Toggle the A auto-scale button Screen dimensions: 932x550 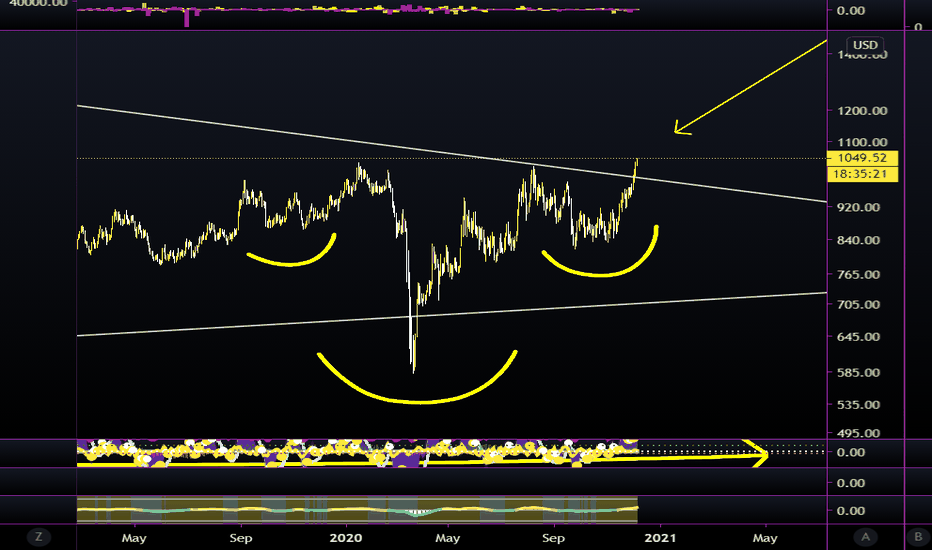pos(865,538)
